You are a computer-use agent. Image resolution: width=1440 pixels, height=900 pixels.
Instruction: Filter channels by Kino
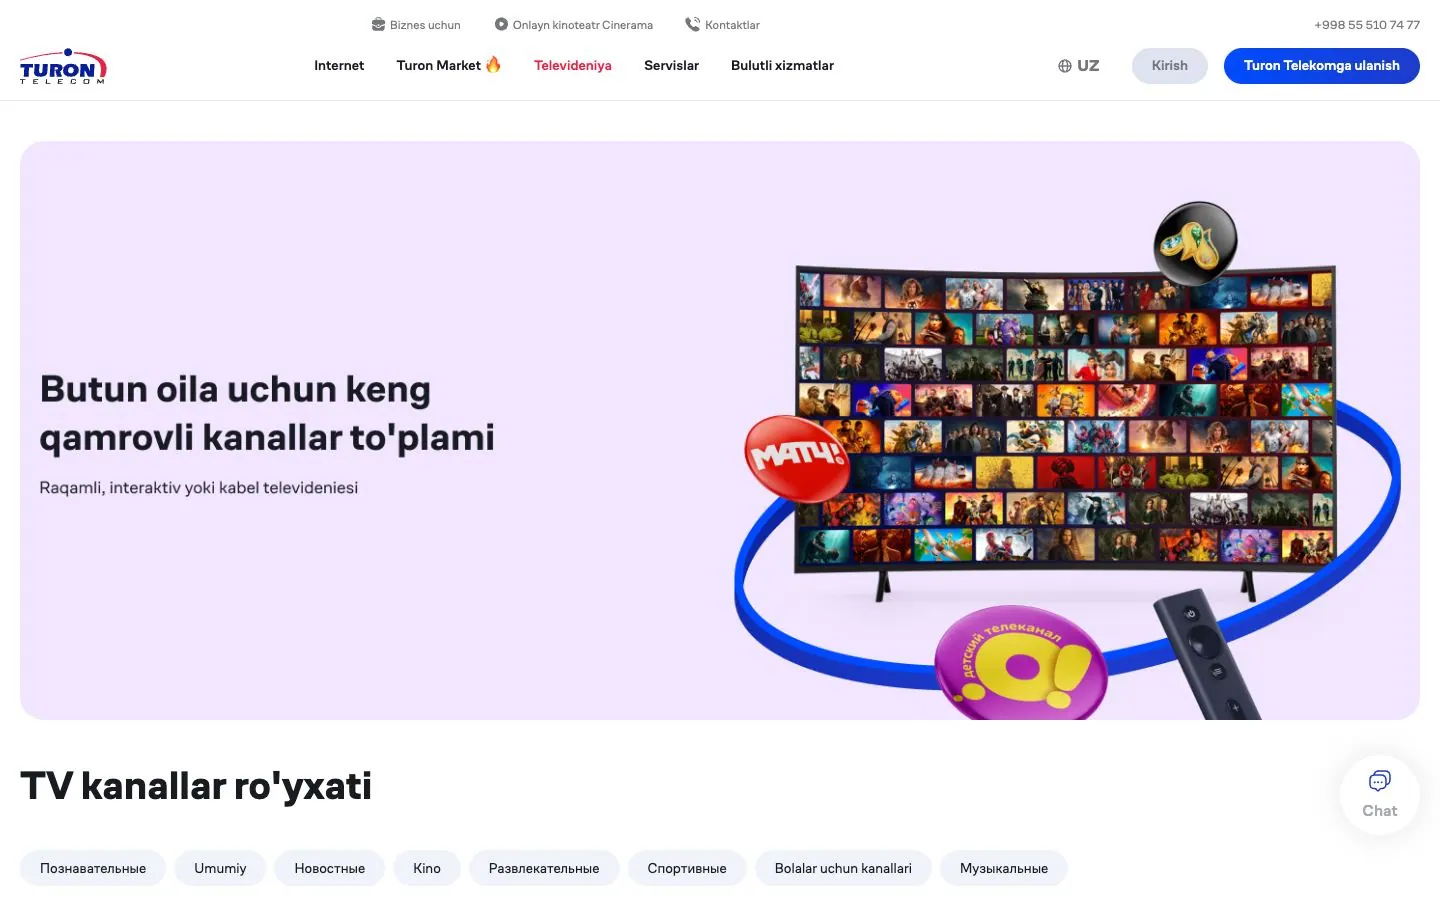pyautogui.click(x=427, y=868)
